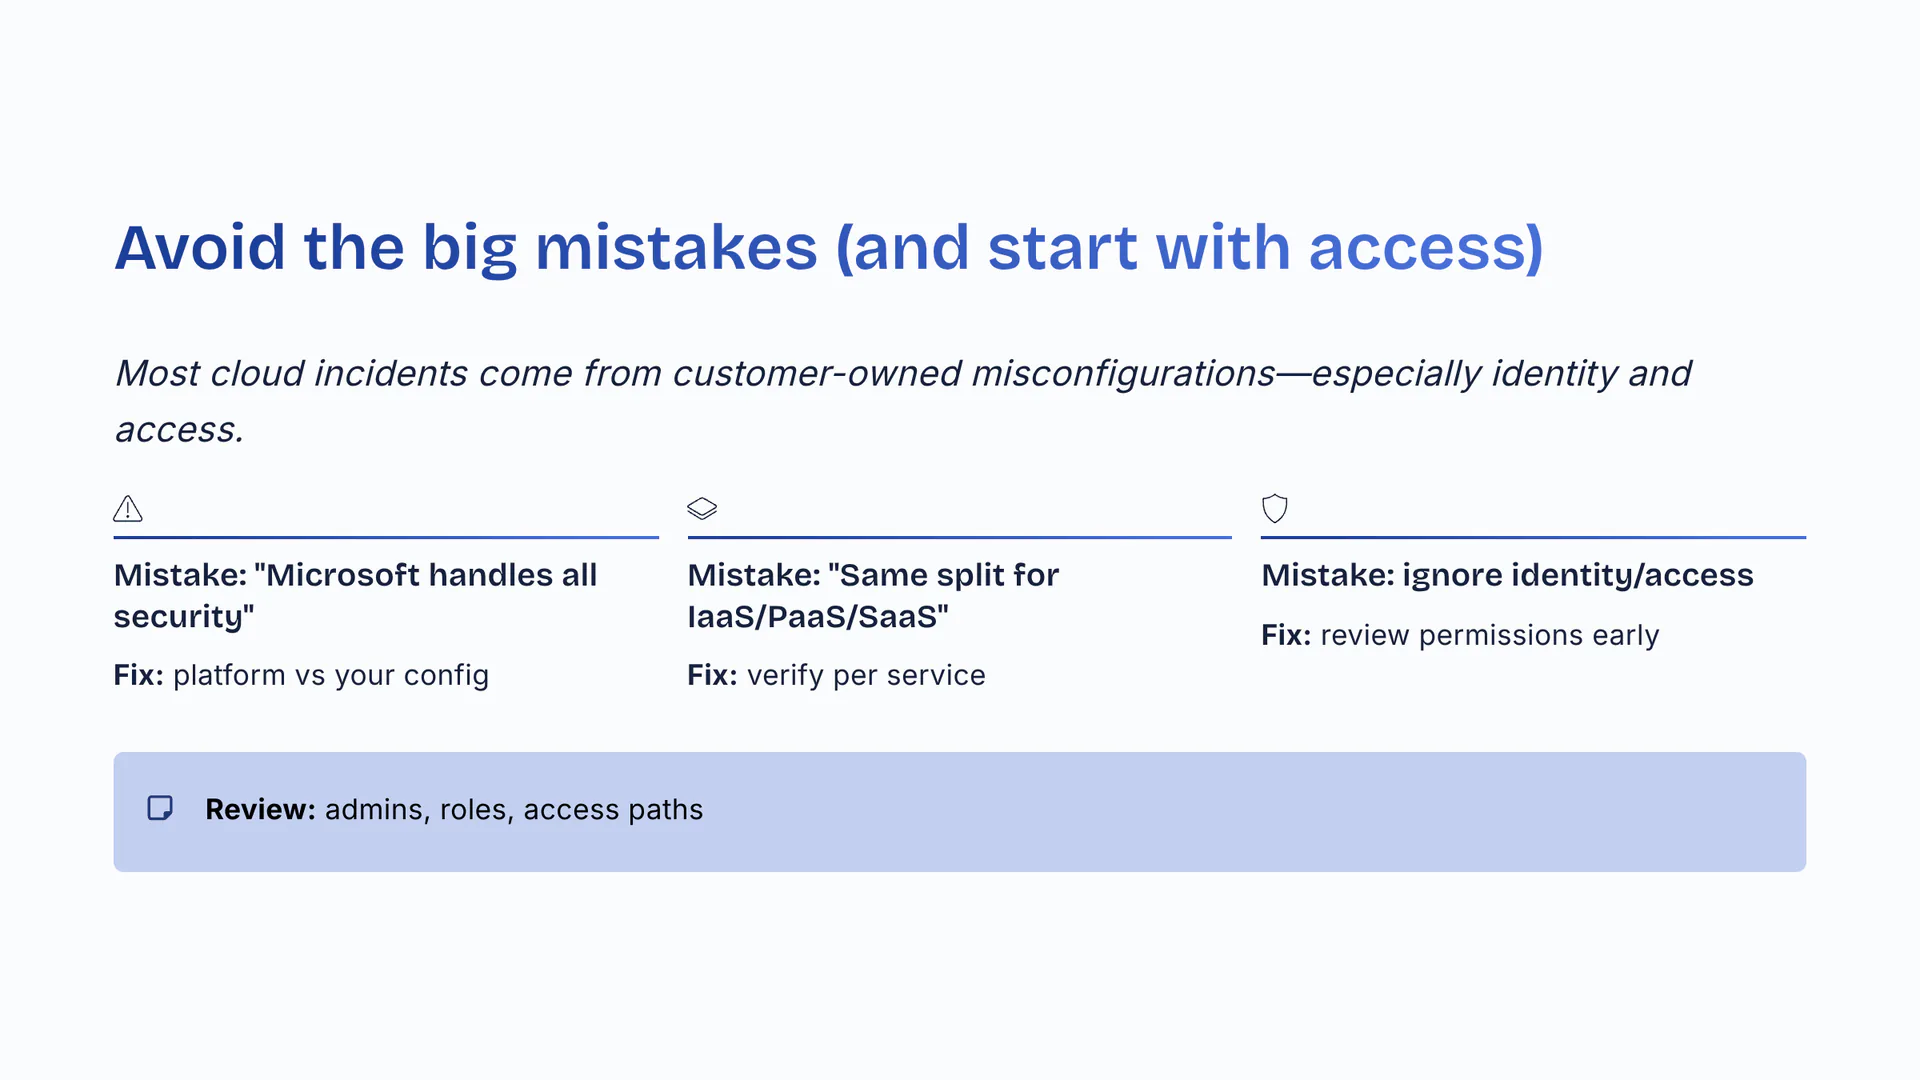The image size is (1920, 1080).
Task: Select the 'Same split for IaaS/PaaS/SaaS' heading
Action: [872, 595]
